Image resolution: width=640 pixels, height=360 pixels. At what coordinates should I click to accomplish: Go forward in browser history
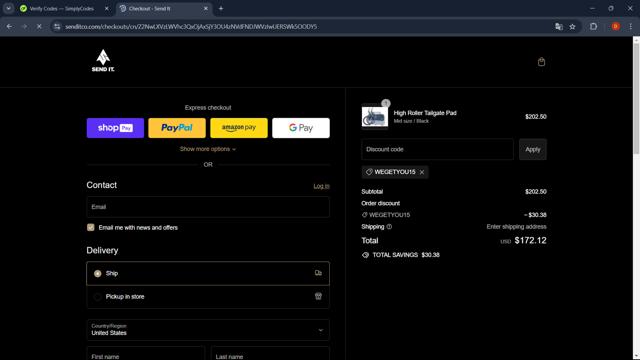(x=24, y=27)
